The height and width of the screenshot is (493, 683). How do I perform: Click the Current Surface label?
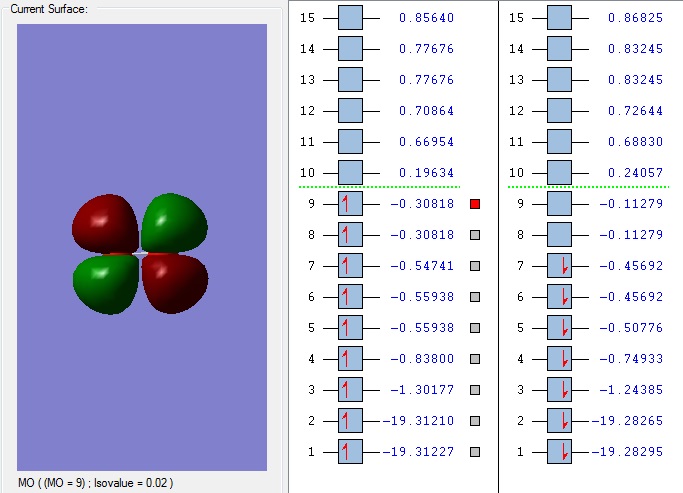(x=49, y=9)
